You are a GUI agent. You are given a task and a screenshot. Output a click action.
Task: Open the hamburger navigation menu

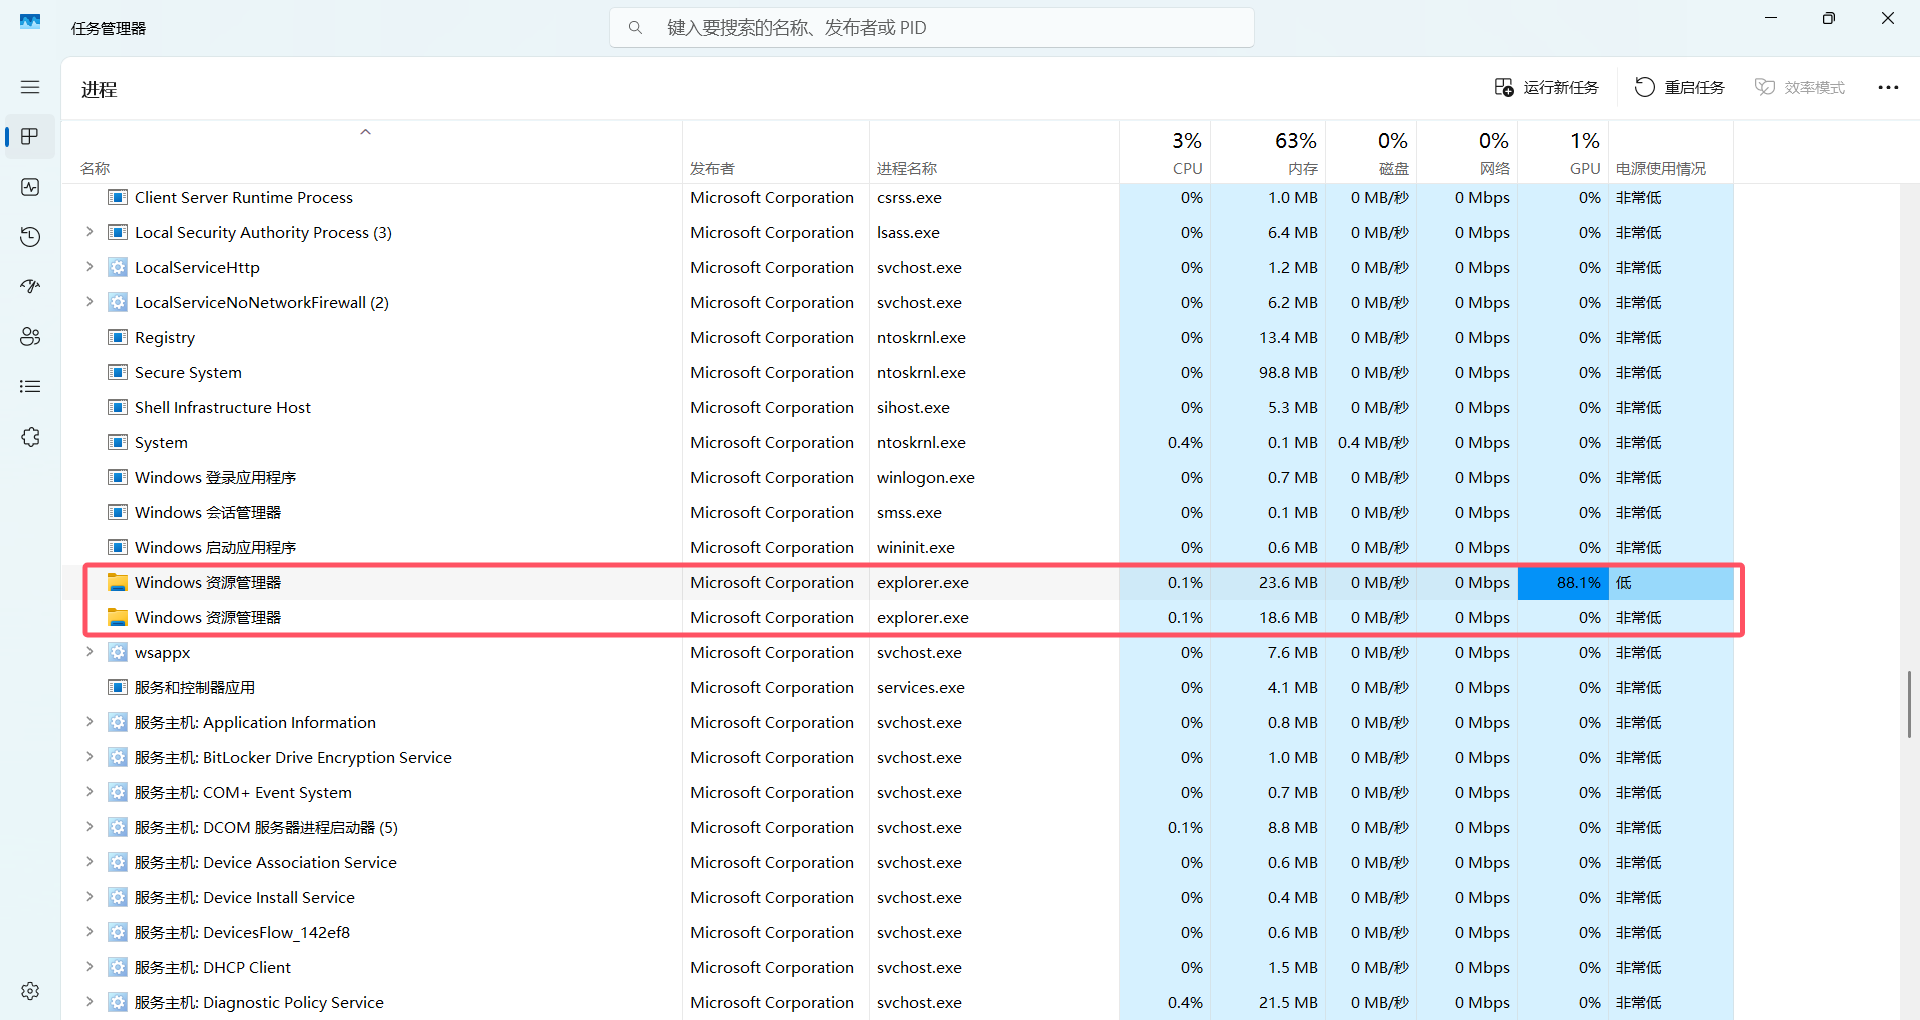point(30,87)
